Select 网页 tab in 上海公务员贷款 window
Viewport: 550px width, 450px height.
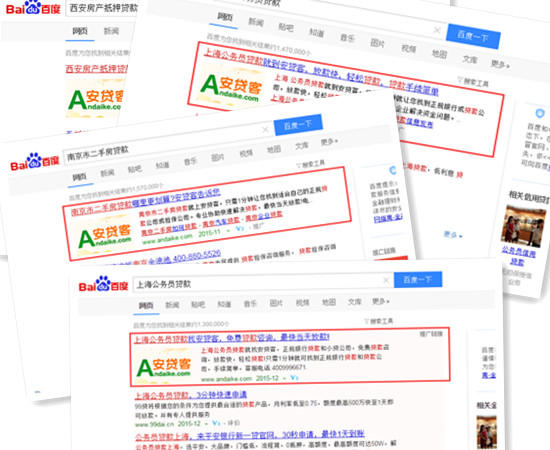(146, 305)
